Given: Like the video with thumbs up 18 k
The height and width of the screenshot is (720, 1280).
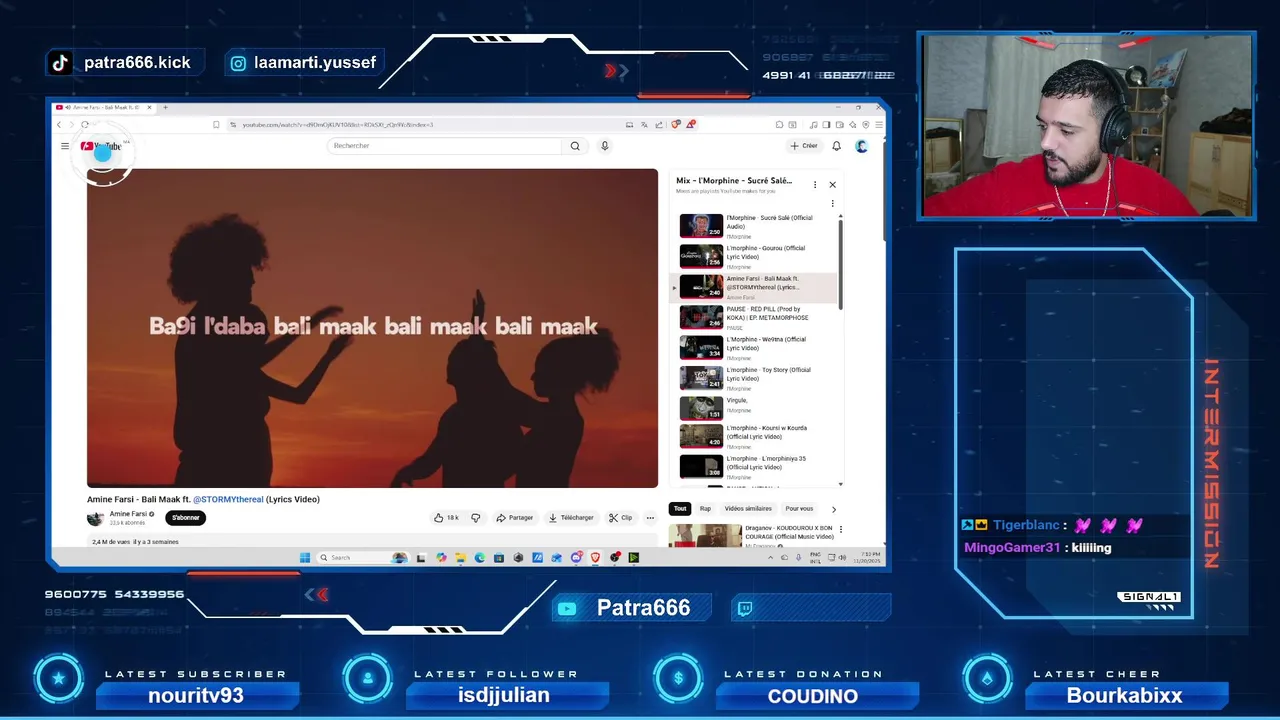Looking at the screenshot, I should point(446,518).
